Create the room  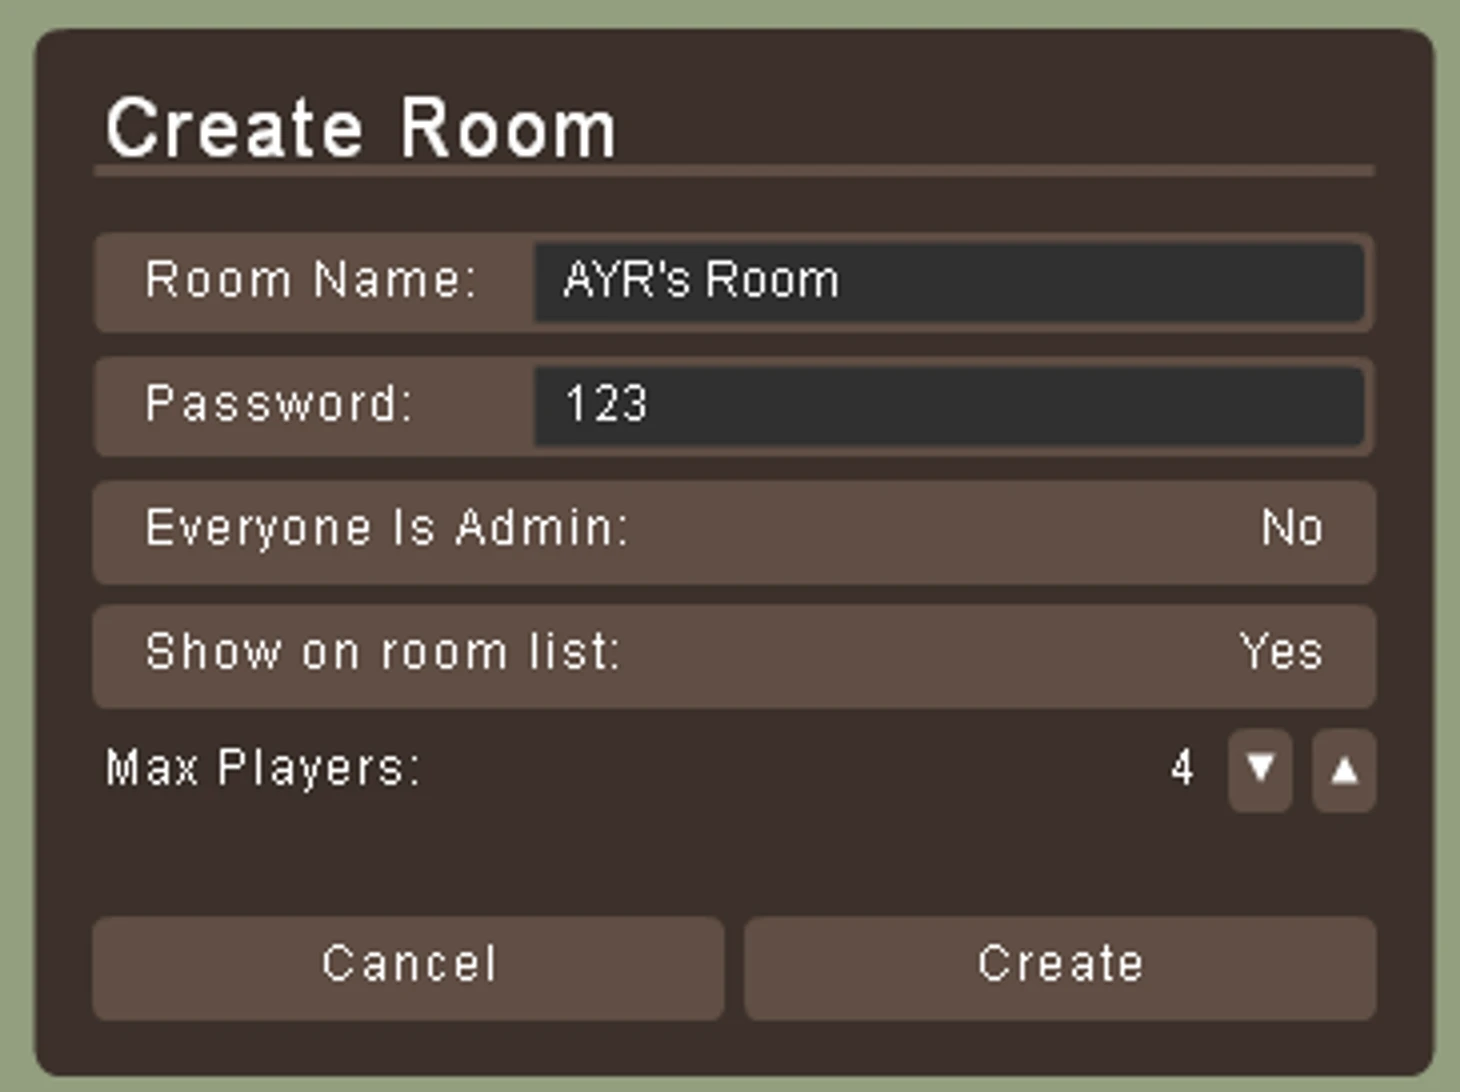1060,968
